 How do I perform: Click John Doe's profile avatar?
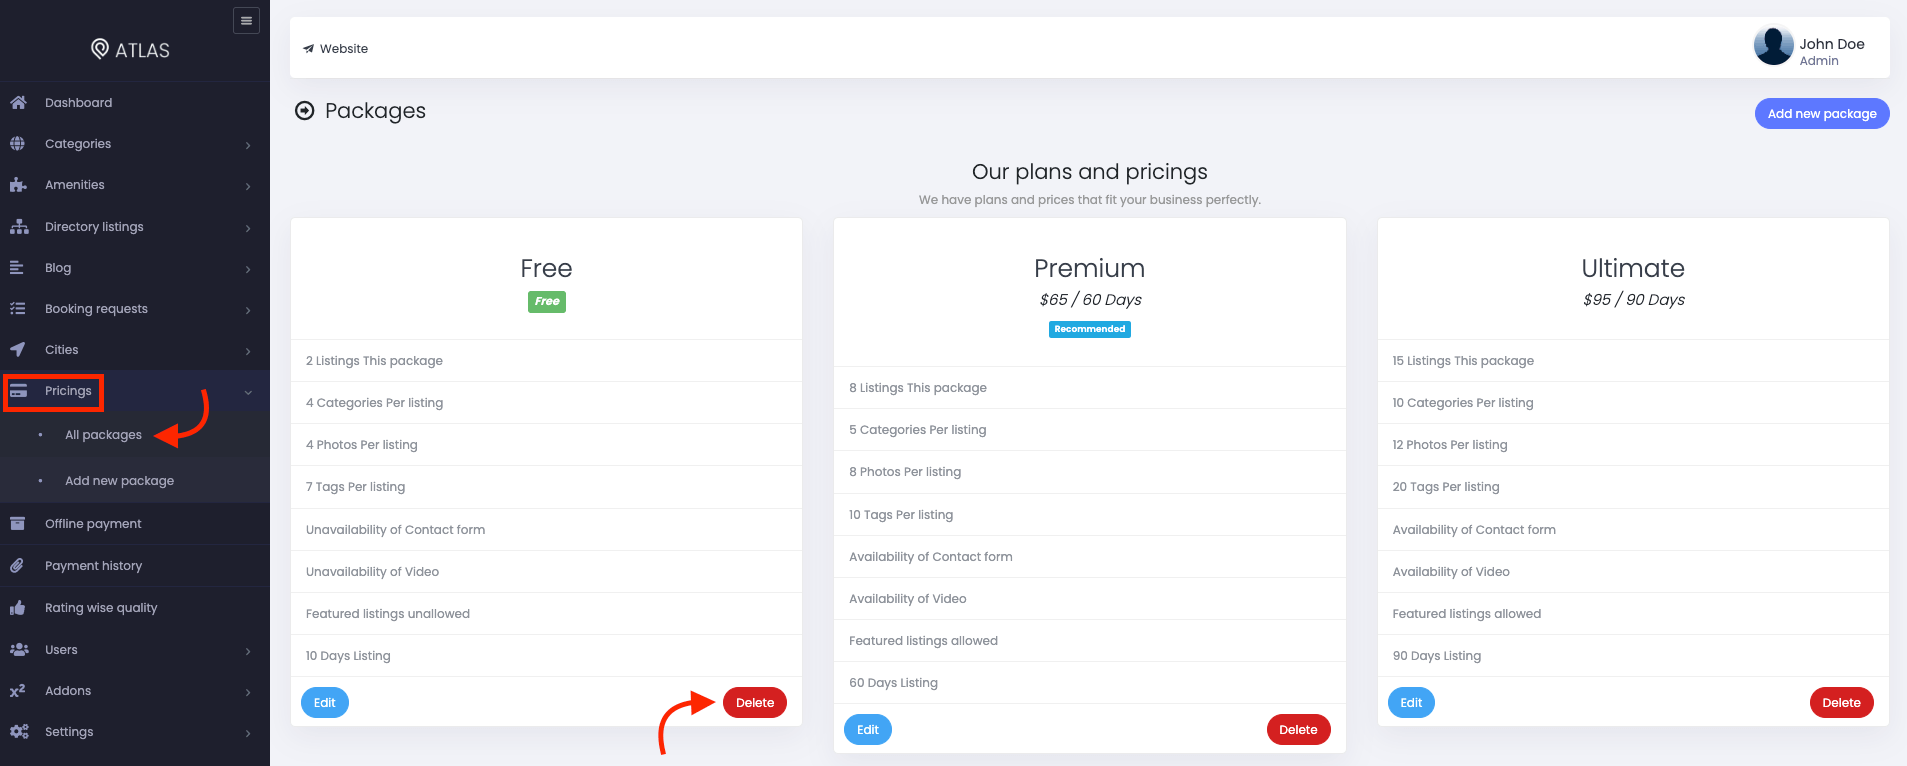pos(1773,46)
